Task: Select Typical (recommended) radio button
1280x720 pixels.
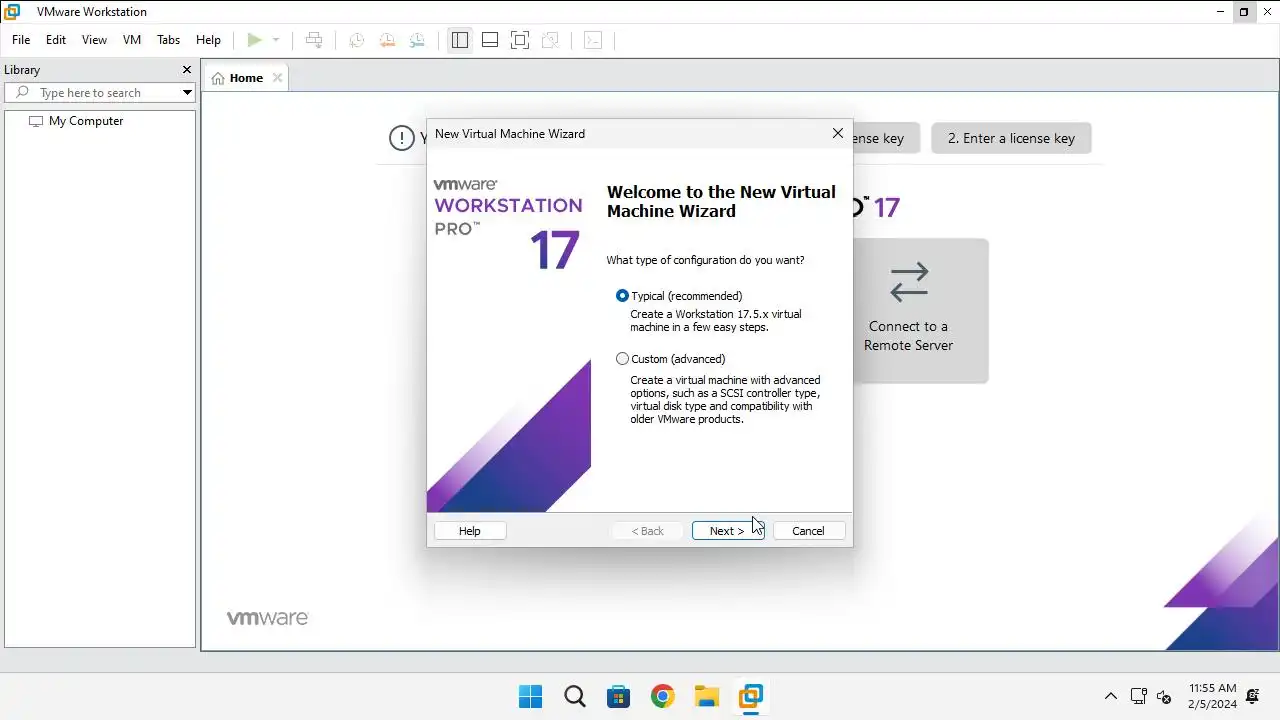Action: click(x=623, y=296)
